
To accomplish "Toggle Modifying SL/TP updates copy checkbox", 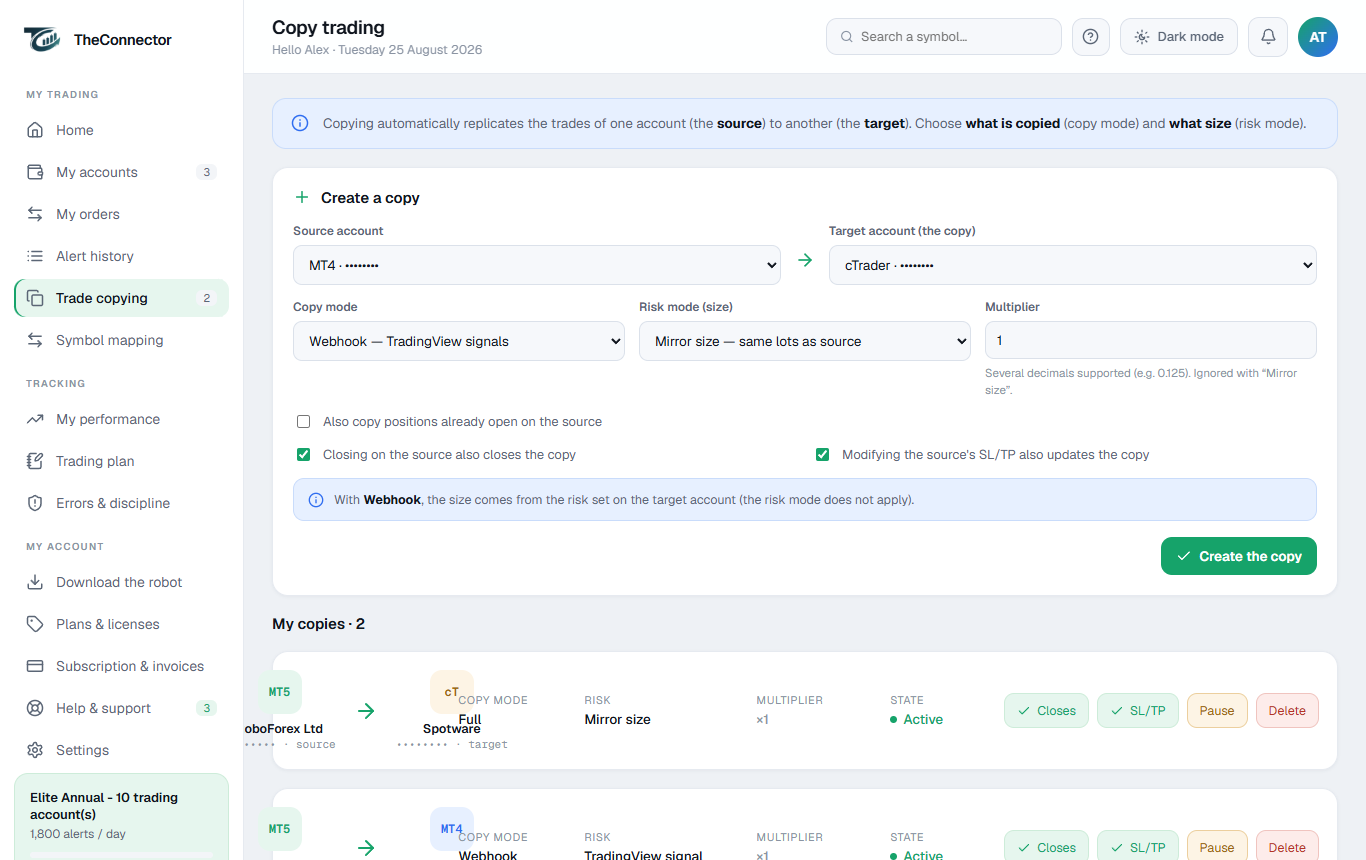I will click(x=823, y=455).
